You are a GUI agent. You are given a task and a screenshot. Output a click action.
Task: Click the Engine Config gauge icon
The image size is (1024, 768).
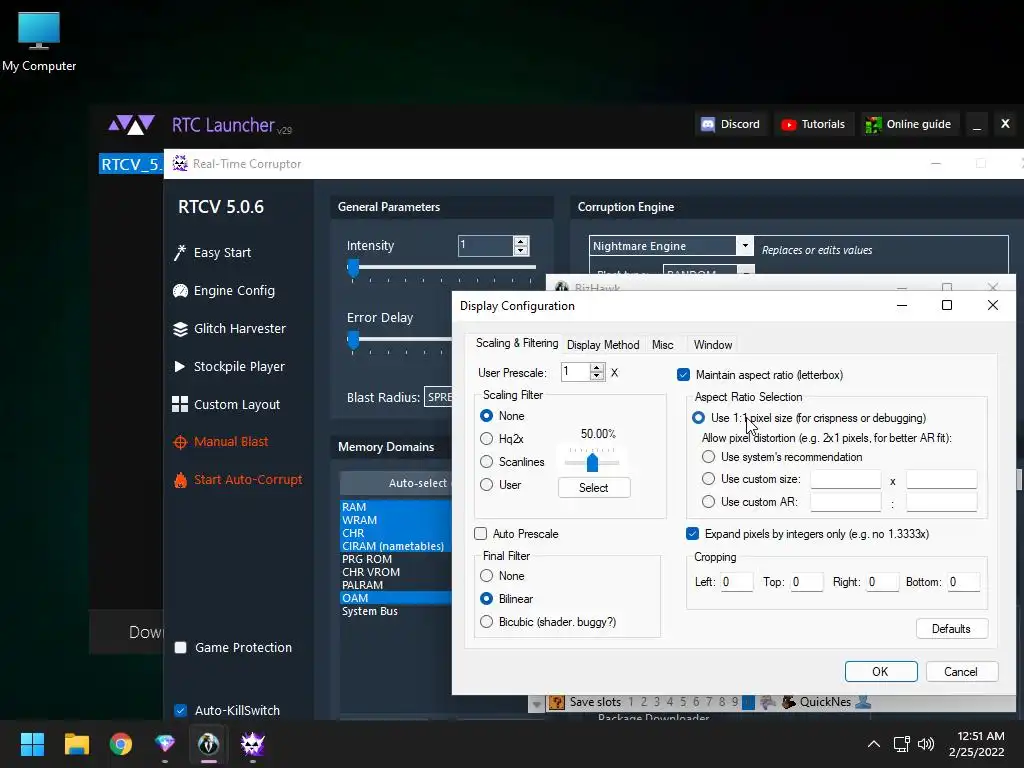tap(180, 291)
